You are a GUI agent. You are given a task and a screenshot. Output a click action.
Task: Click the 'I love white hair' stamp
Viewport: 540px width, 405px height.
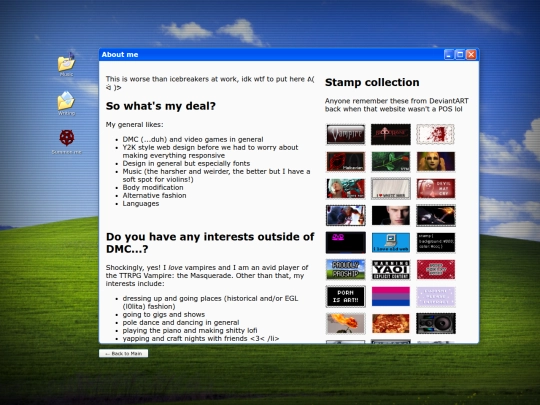tap(391, 188)
